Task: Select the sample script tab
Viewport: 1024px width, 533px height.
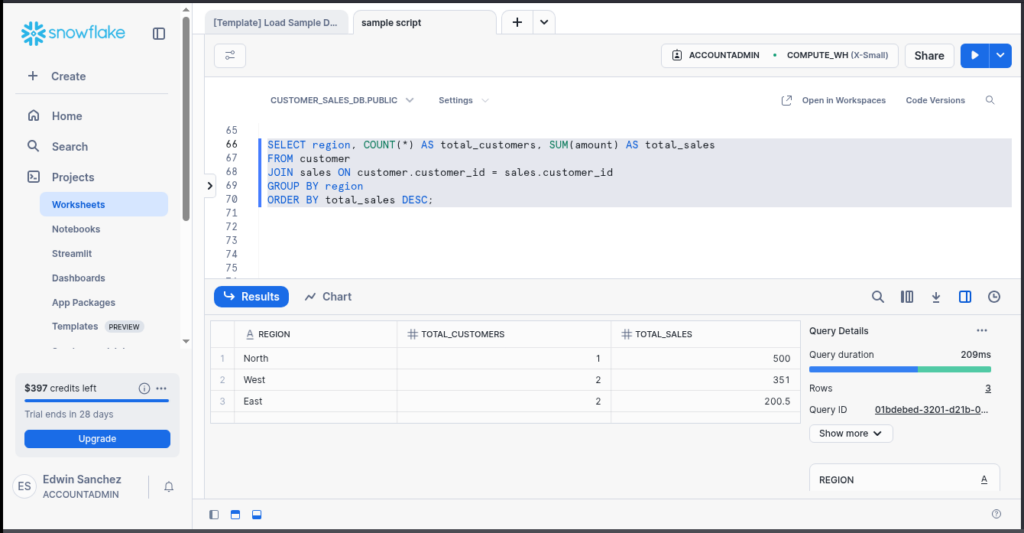Action: tap(424, 23)
